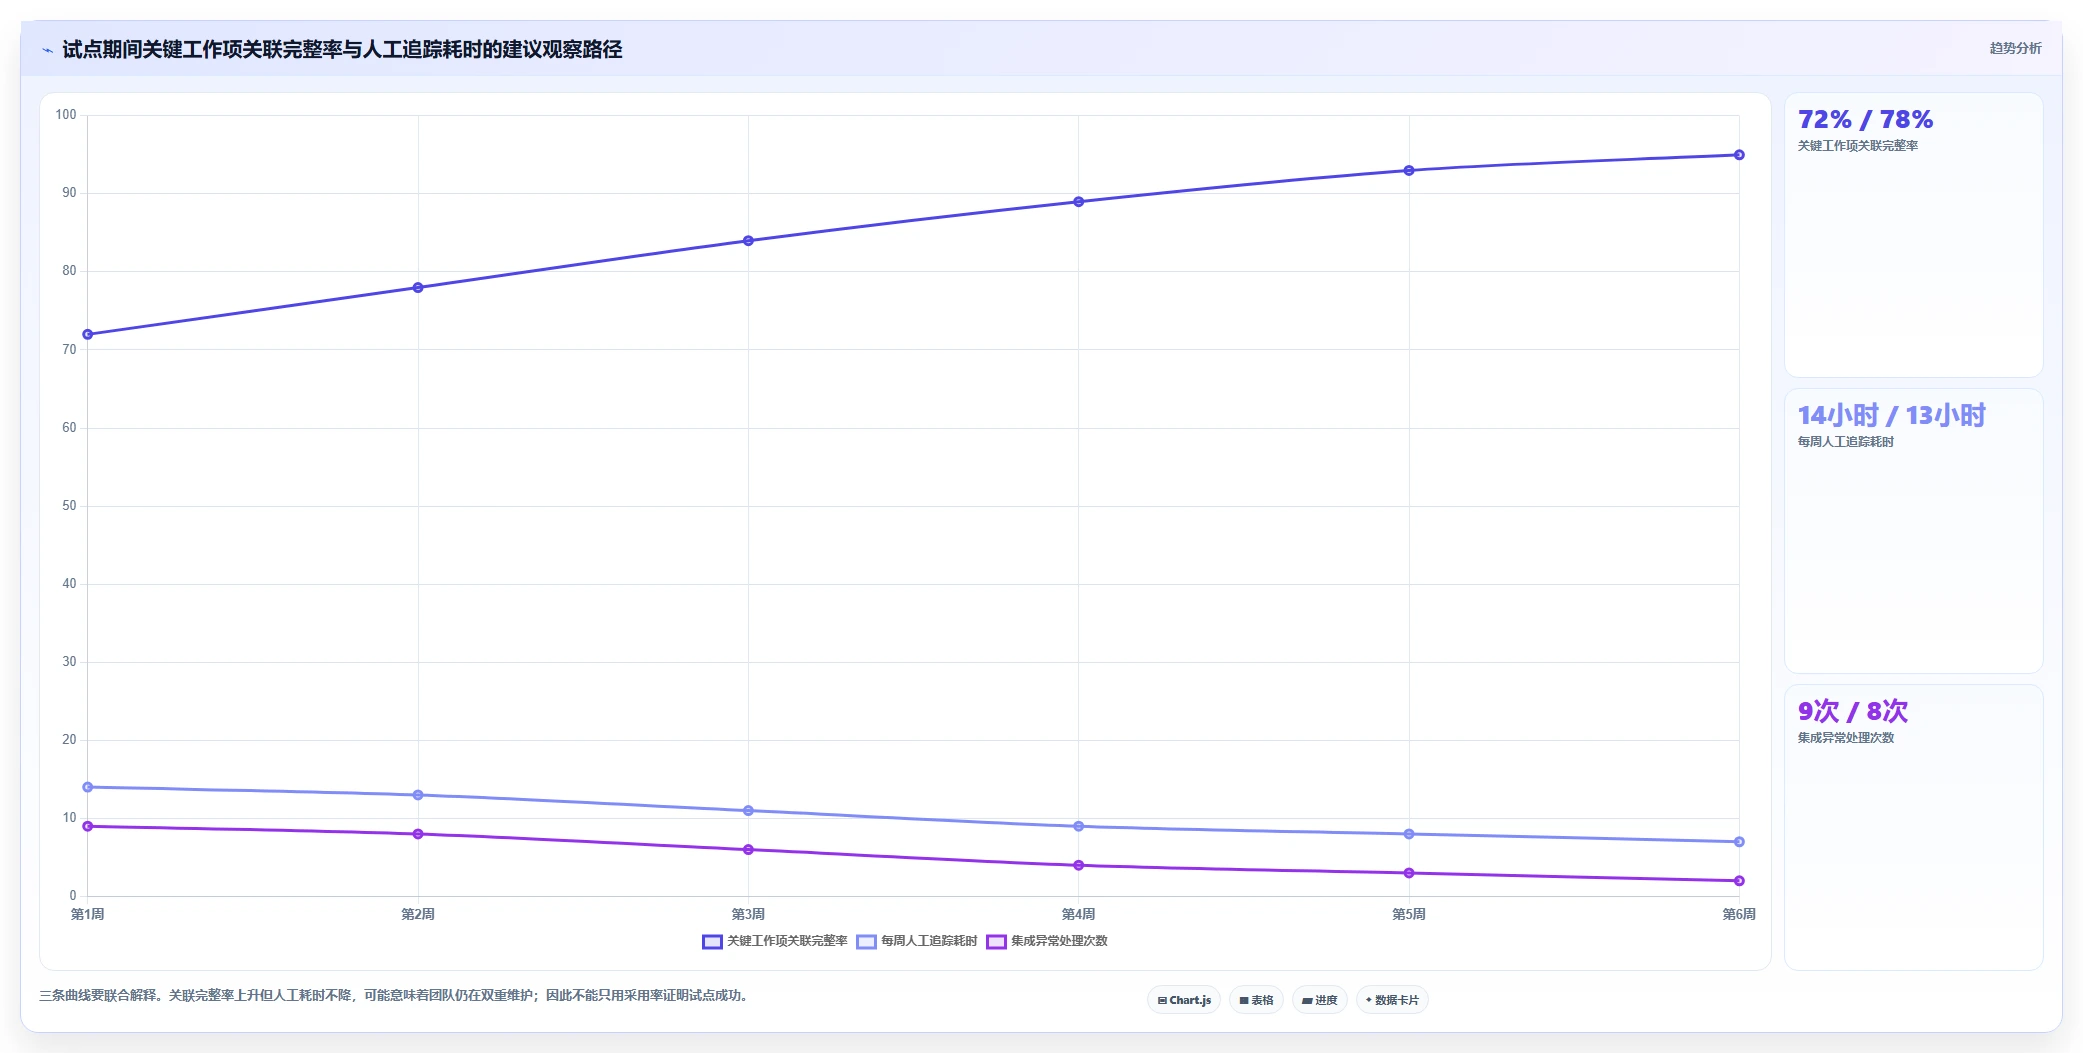The height and width of the screenshot is (1053, 2083).
Task: Click the footnote text starting 三条曲线要联合解释
Action: 393,996
